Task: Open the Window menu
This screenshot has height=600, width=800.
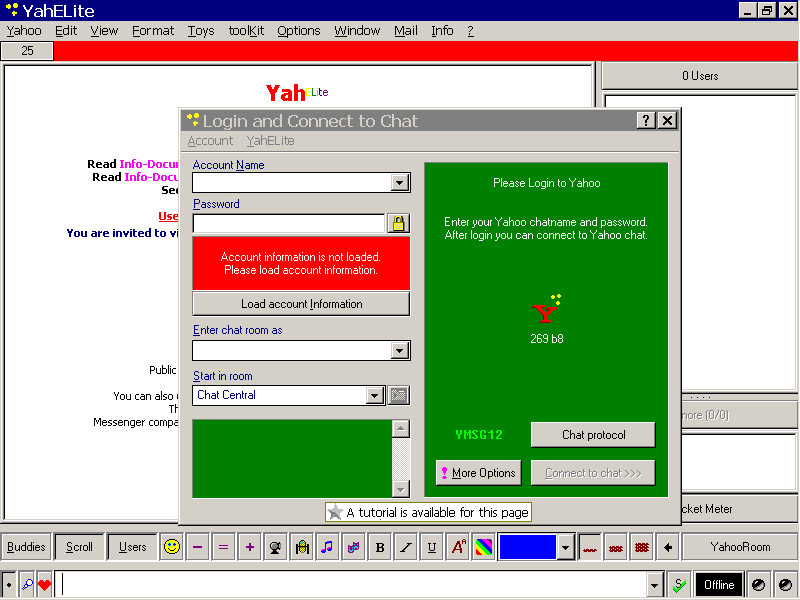Action: (357, 31)
